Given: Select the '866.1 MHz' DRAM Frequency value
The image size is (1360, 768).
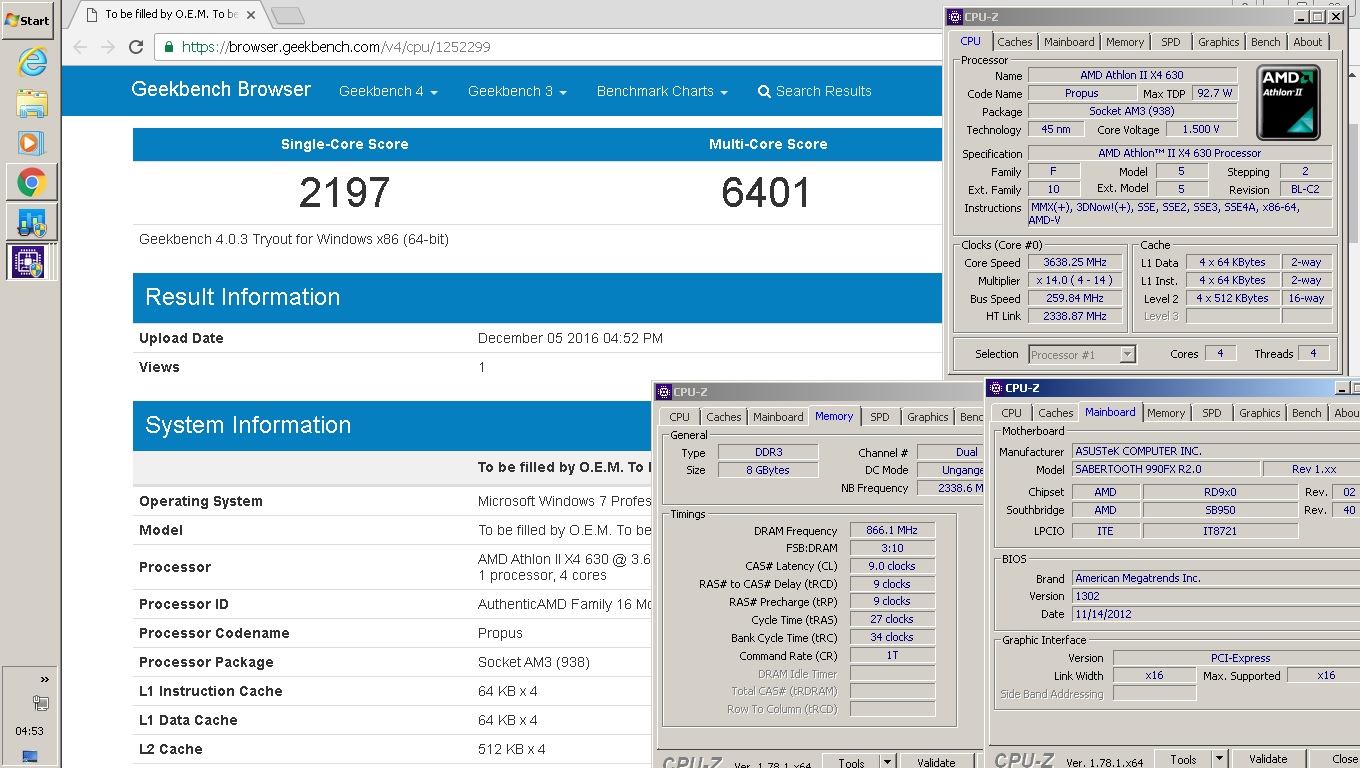Looking at the screenshot, I should [893, 531].
